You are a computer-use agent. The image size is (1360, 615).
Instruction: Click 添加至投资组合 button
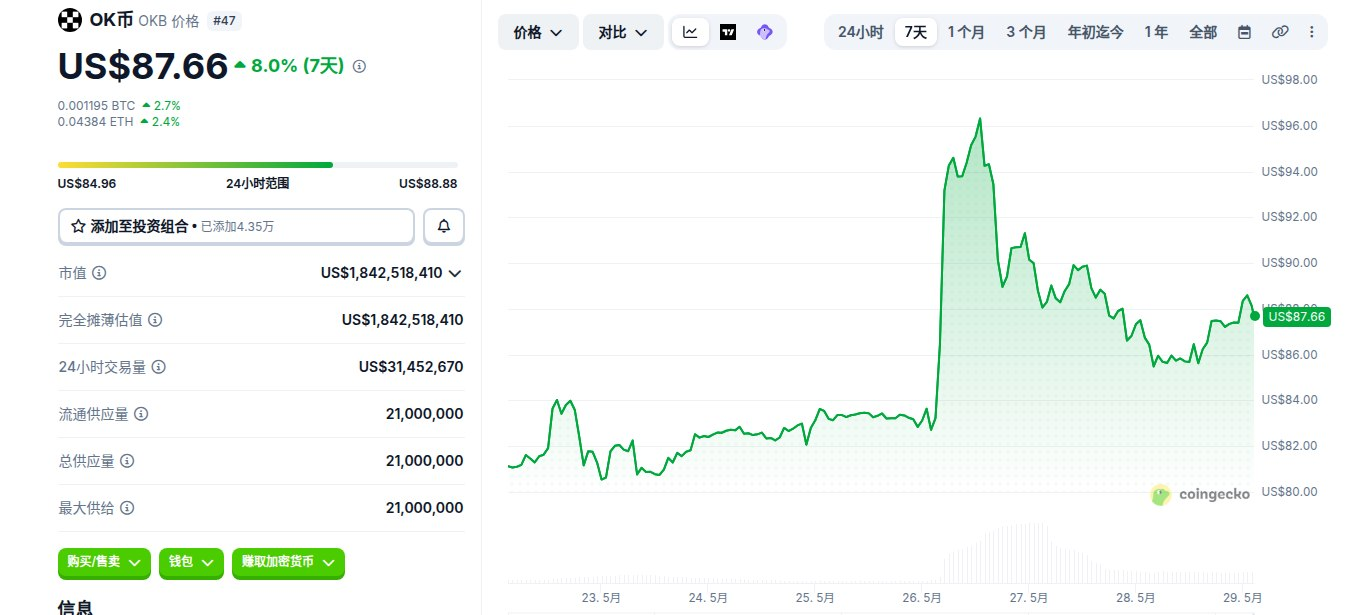[236, 227]
